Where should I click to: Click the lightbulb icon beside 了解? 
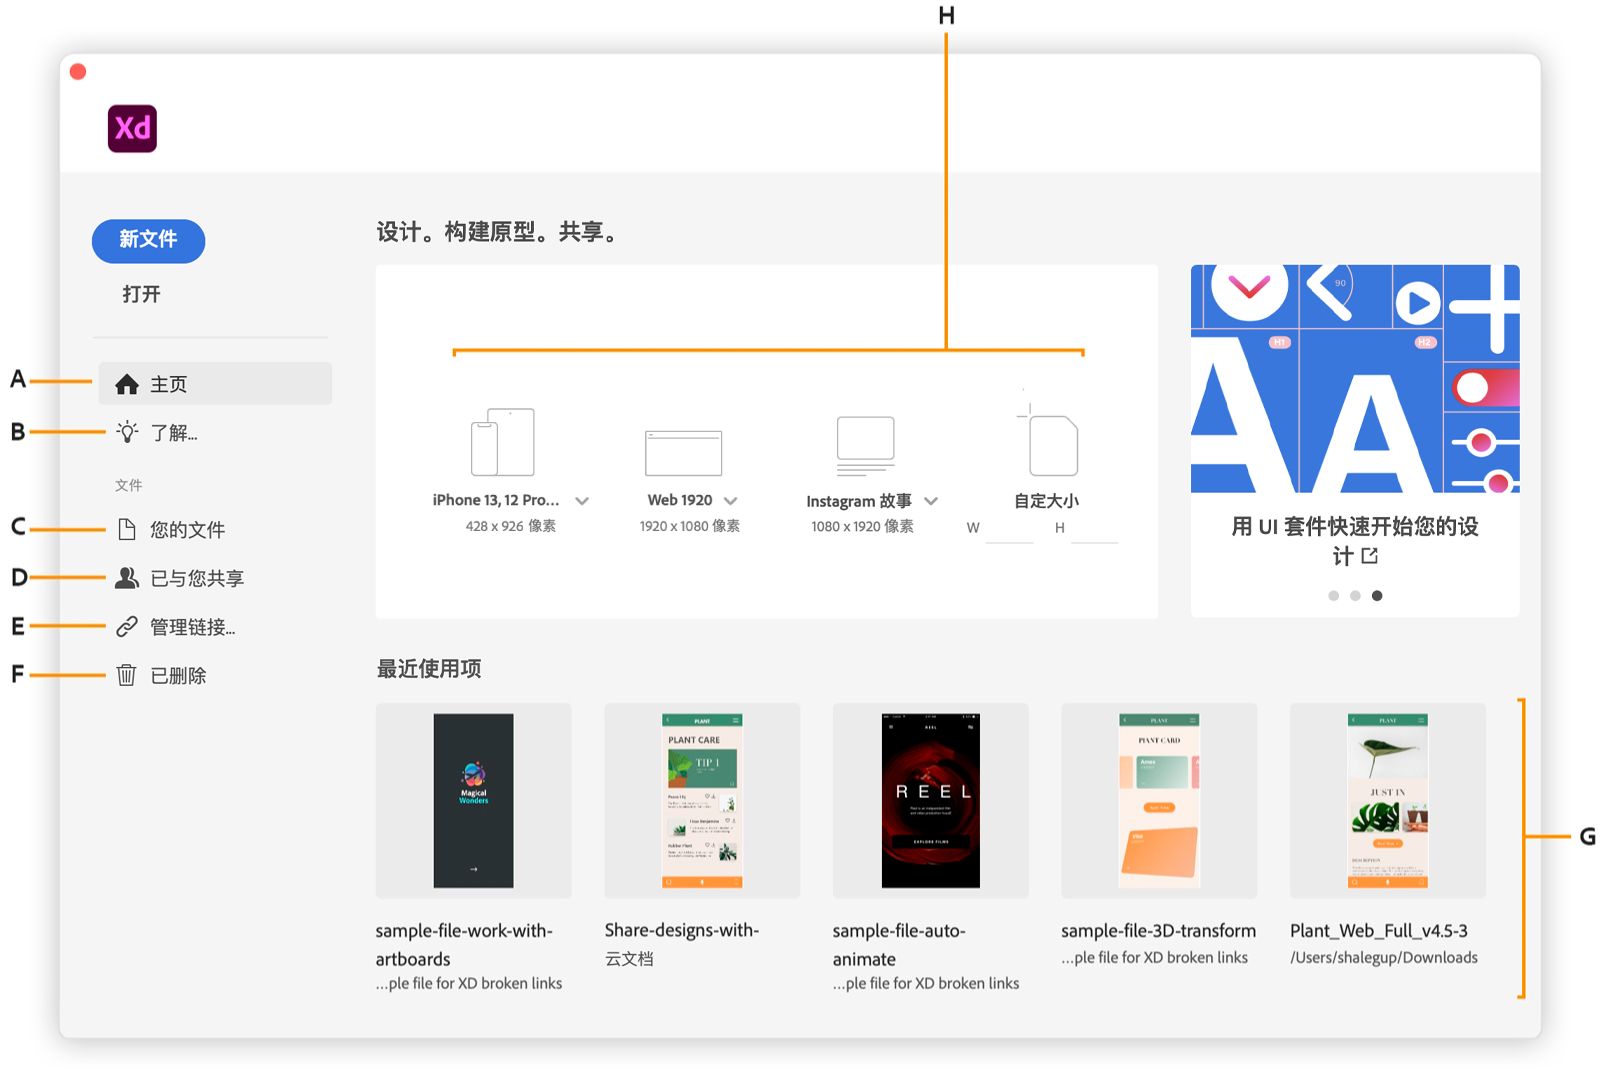tap(127, 432)
